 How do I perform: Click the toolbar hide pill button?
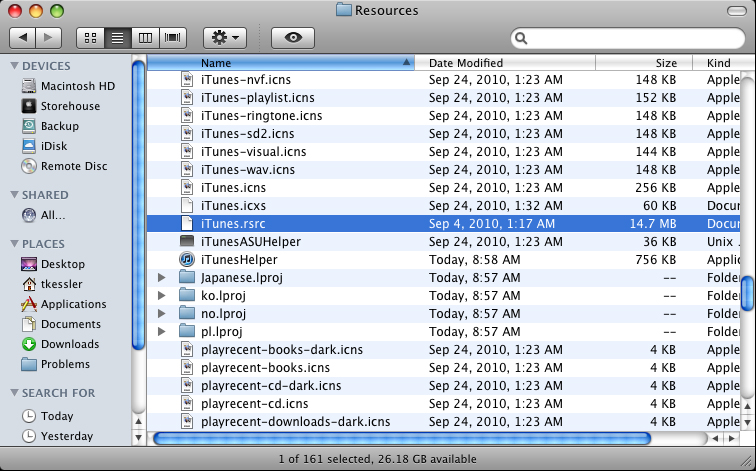736,11
